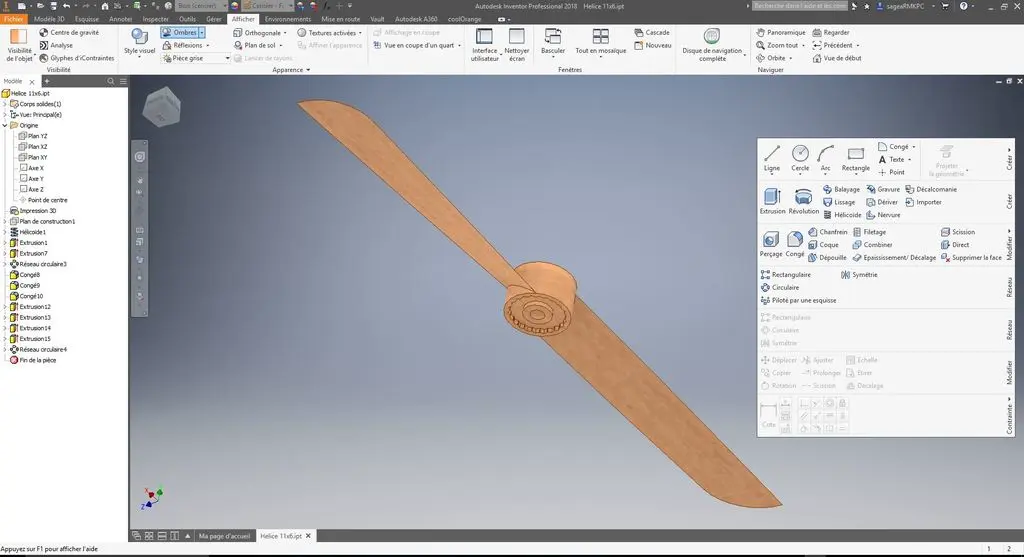The height and width of the screenshot is (557, 1024).
Task: Select the Ligne sketch tool
Action: point(772,158)
